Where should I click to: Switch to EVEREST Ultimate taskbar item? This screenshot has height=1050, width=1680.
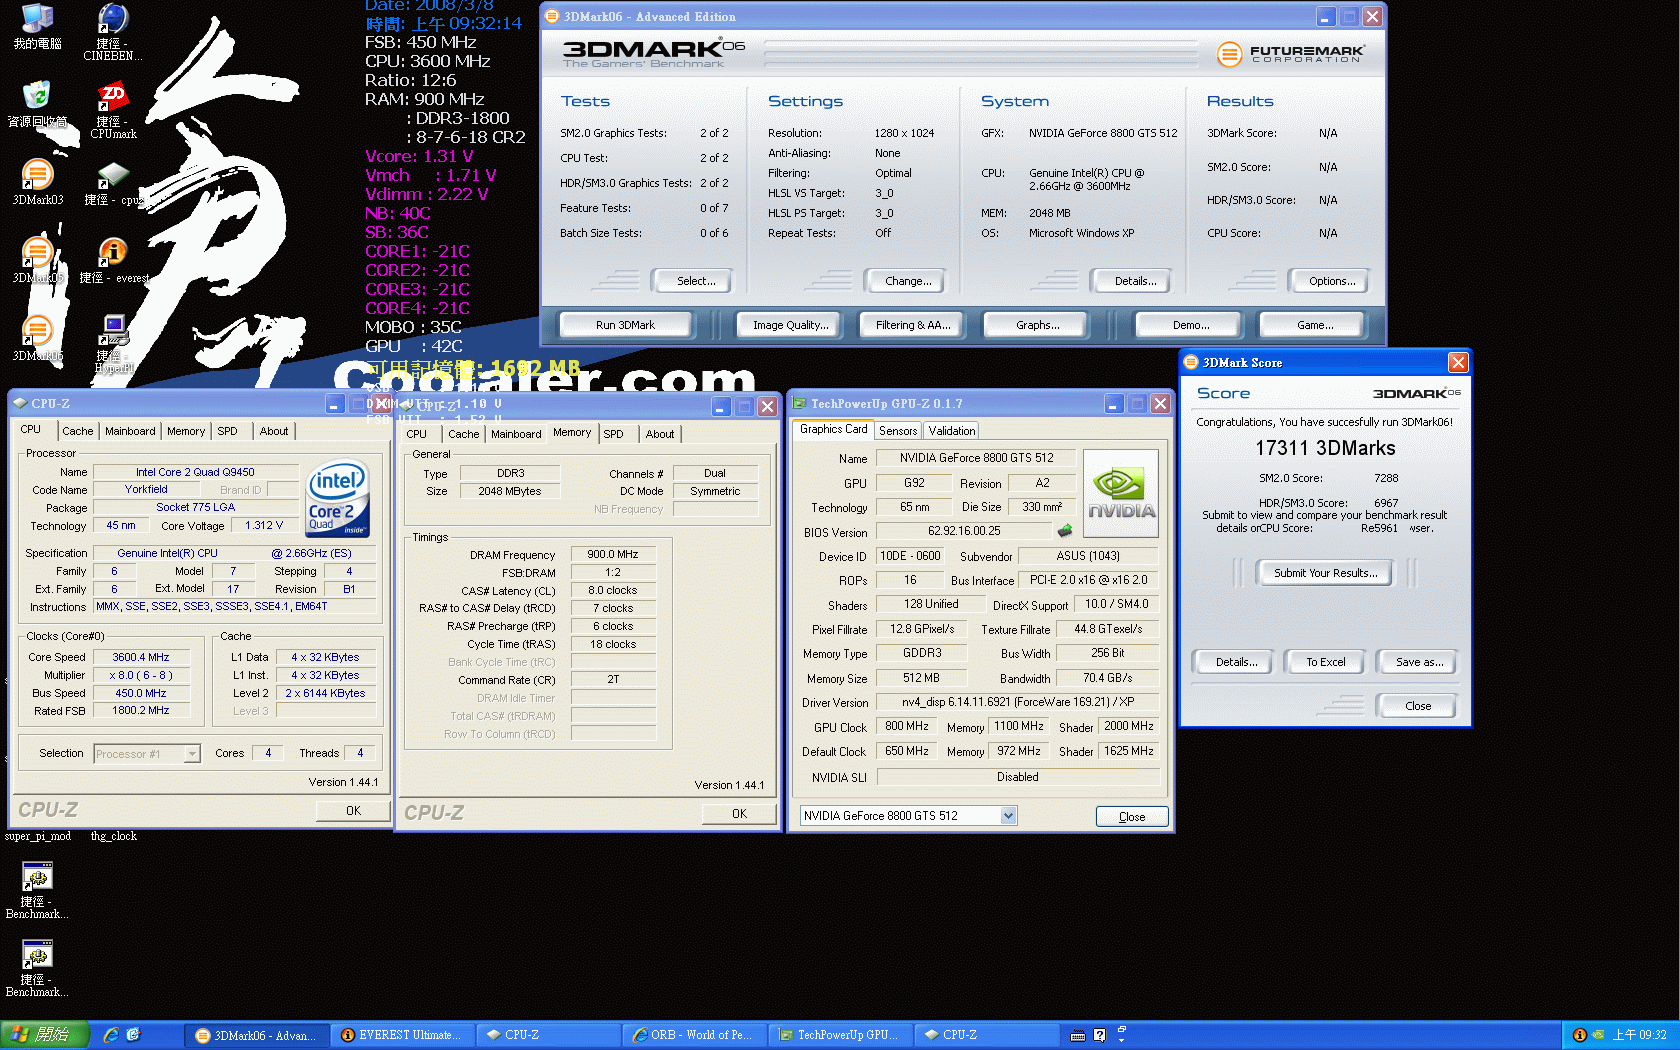pos(405,1035)
